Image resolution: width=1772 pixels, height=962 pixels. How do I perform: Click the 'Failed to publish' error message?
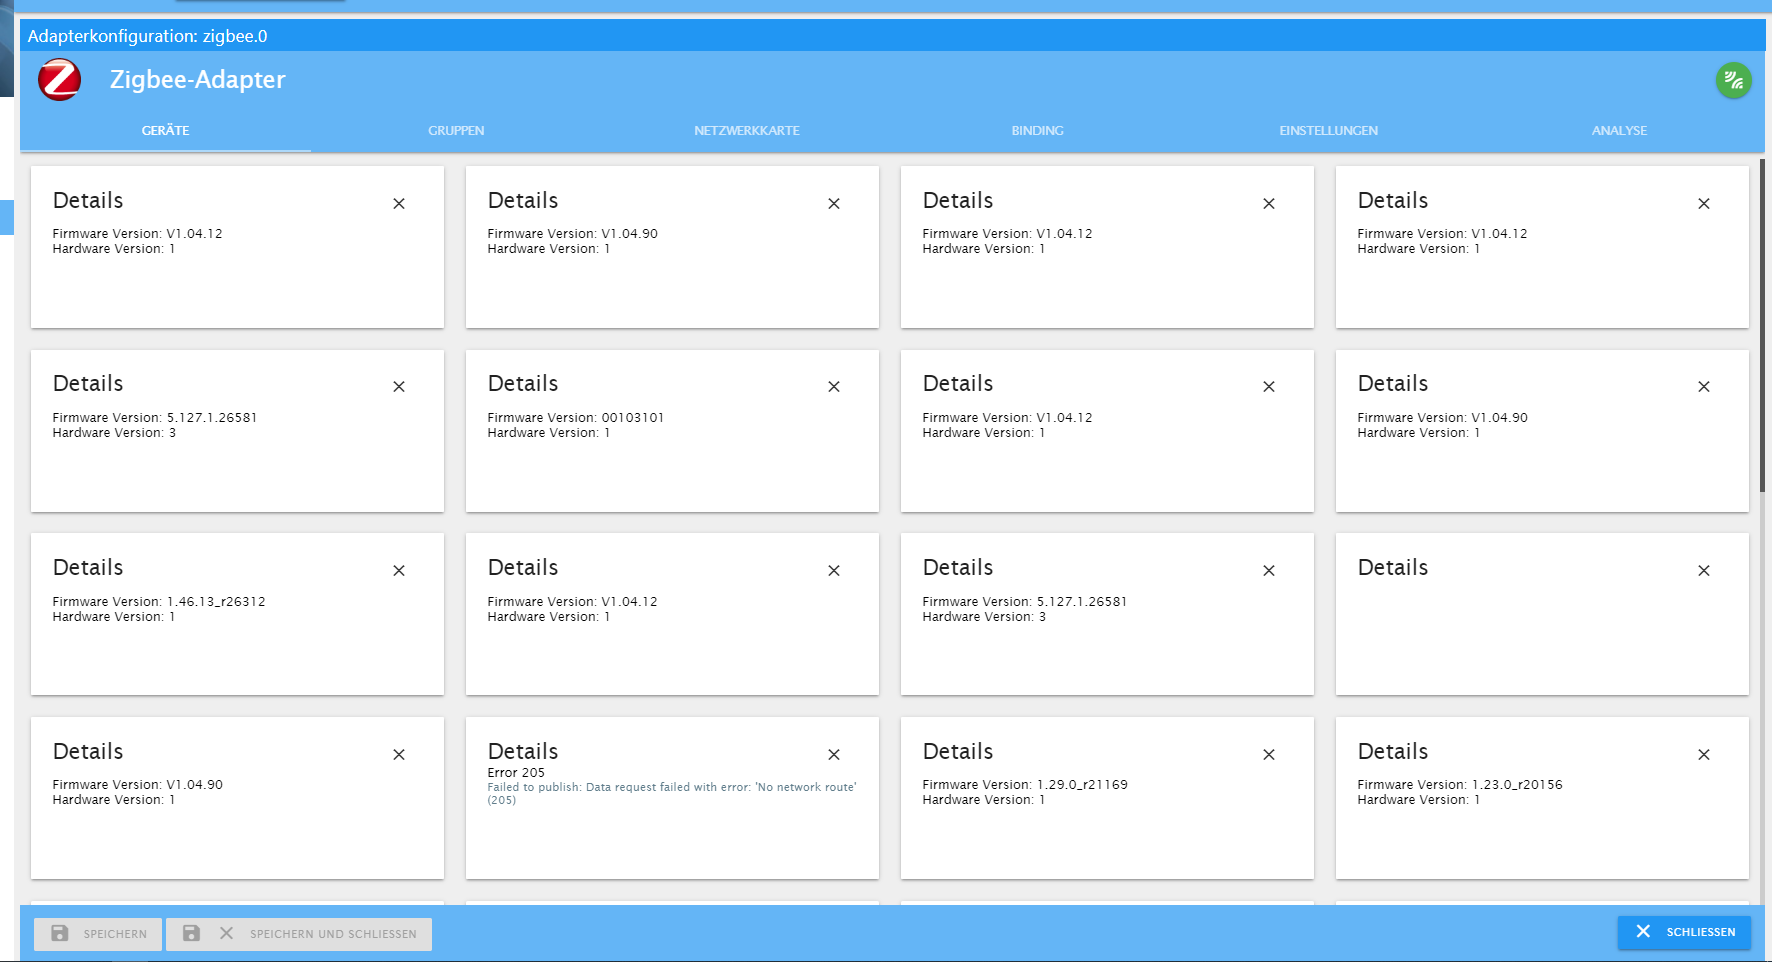671,794
